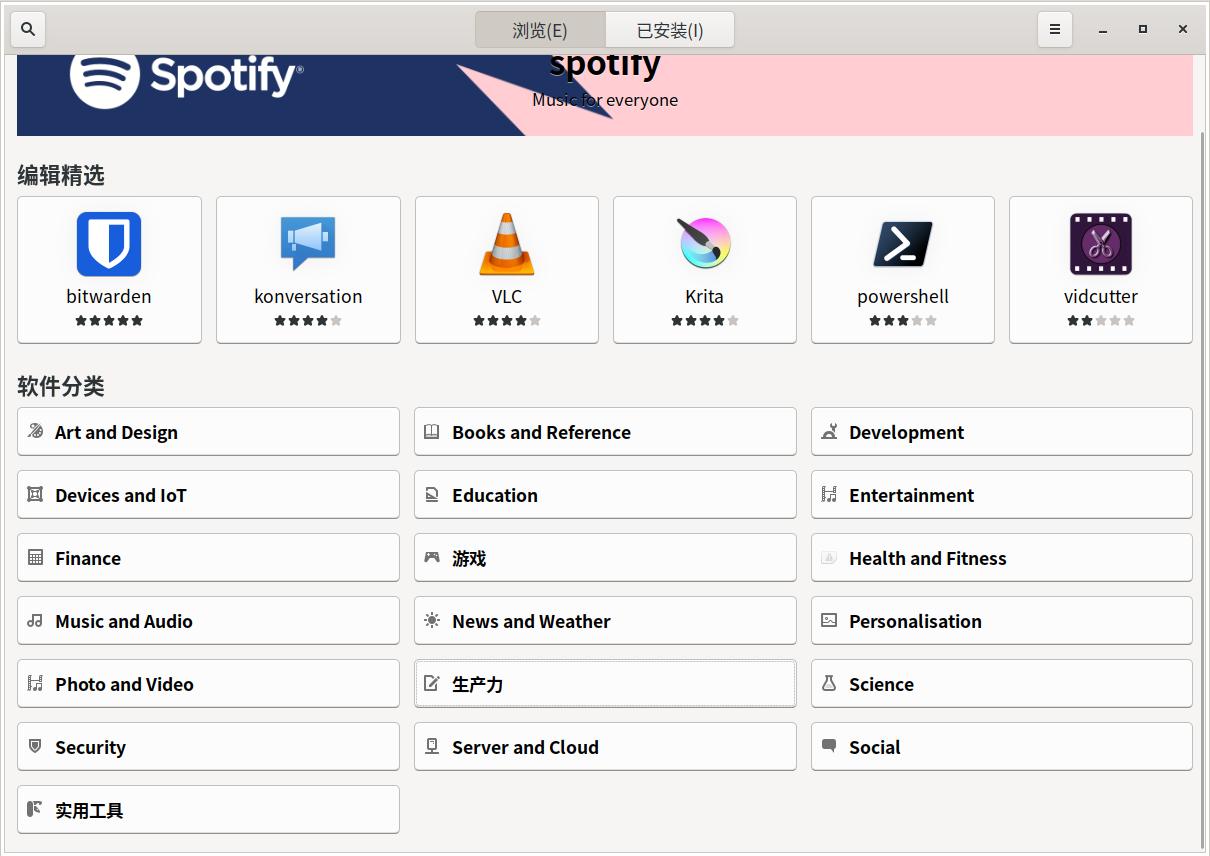Click the 游戏 category label
Viewport: 1210px width, 856px height.
click(469, 558)
